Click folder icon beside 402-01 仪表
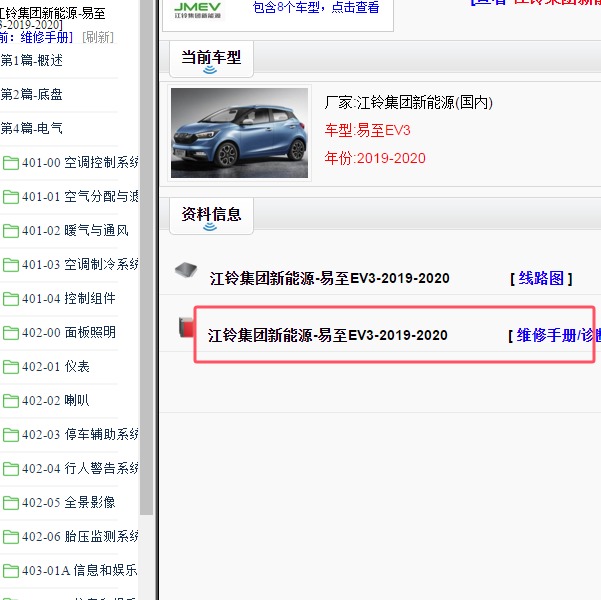Viewport: 601px width, 600px height. (11, 367)
